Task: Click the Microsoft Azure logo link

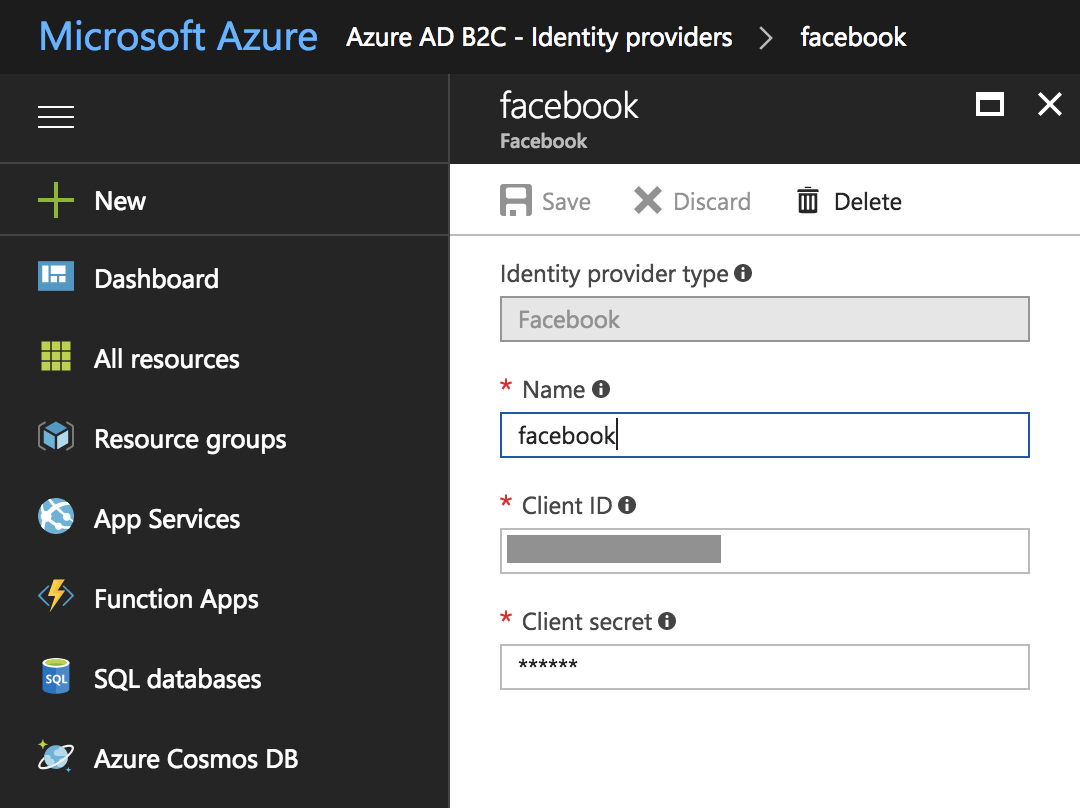Action: 178,37
